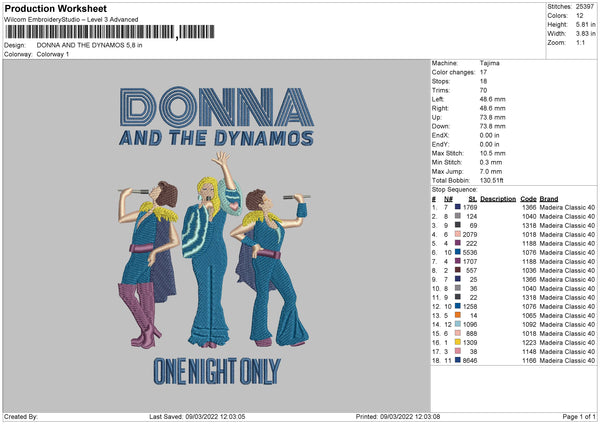Click the orange swatch in stop row 13

pos(457,315)
